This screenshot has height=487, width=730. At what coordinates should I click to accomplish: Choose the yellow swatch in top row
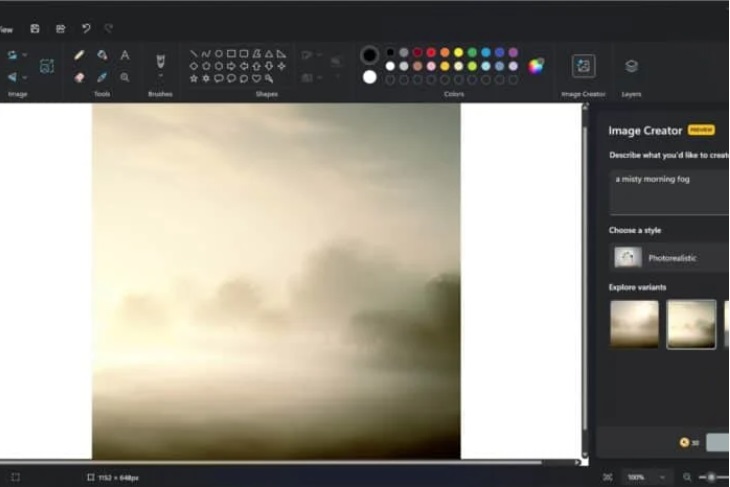pos(459,53)
